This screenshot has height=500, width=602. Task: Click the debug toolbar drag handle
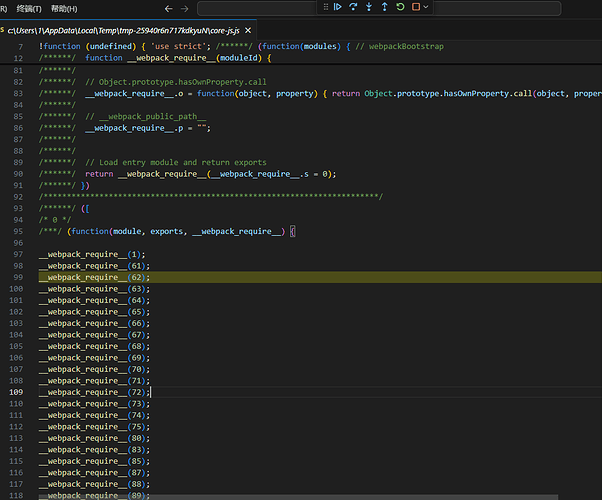click(324, 7)
